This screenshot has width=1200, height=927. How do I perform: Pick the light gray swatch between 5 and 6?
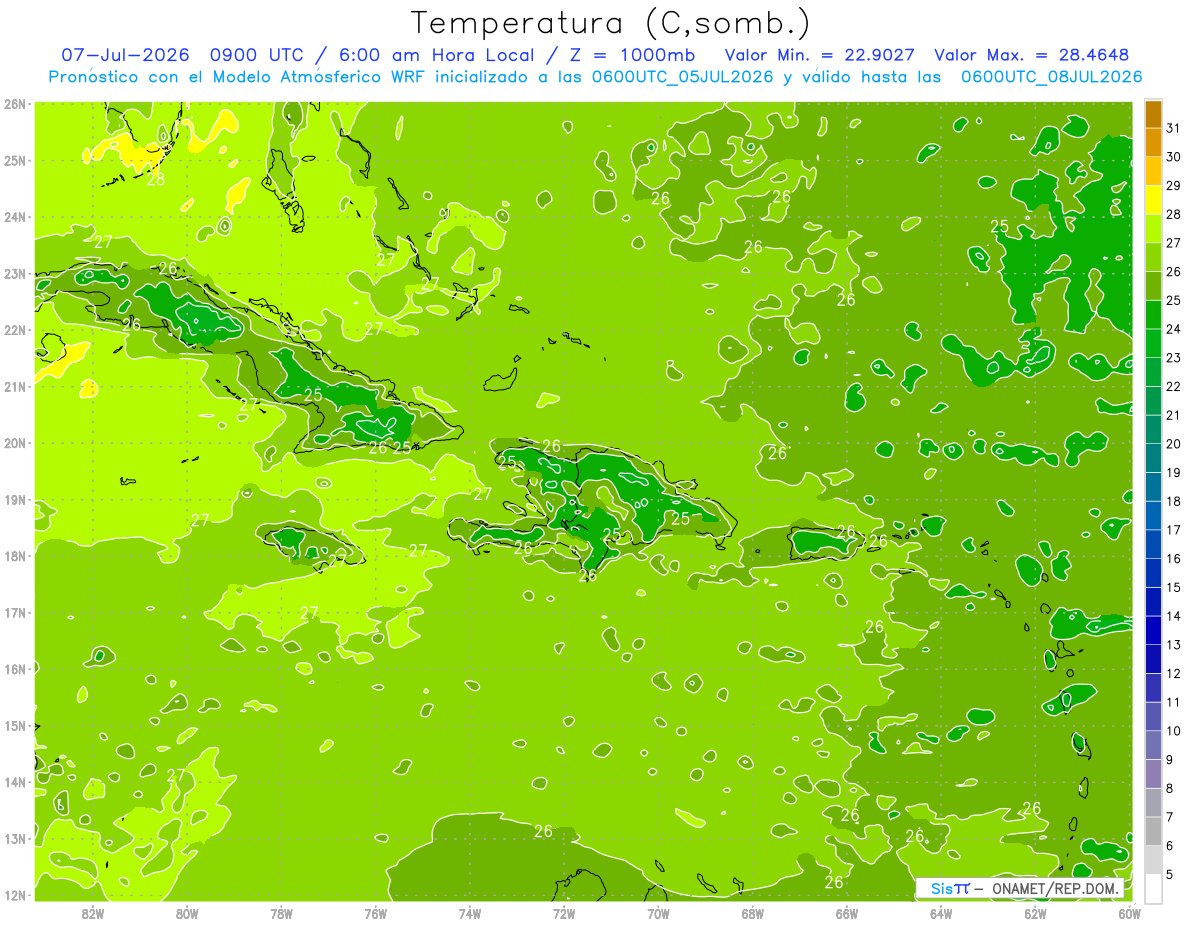(x=1153, y=860)
